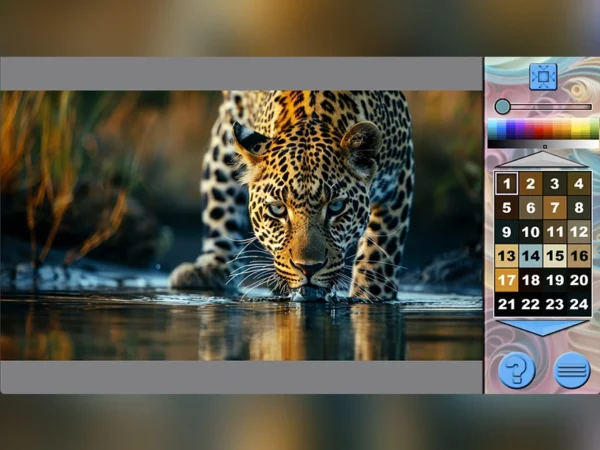Pick color number 12 swatch
600x450 pixels.
(x=579, y=232)
